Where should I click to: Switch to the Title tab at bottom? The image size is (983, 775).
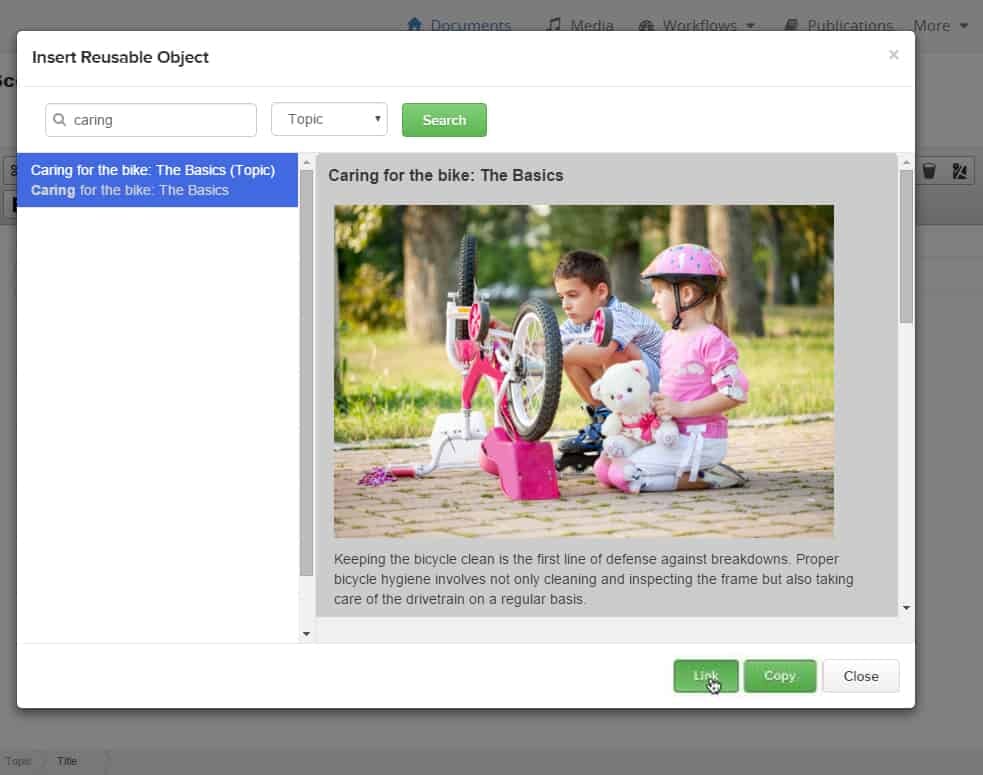[66, 760]
